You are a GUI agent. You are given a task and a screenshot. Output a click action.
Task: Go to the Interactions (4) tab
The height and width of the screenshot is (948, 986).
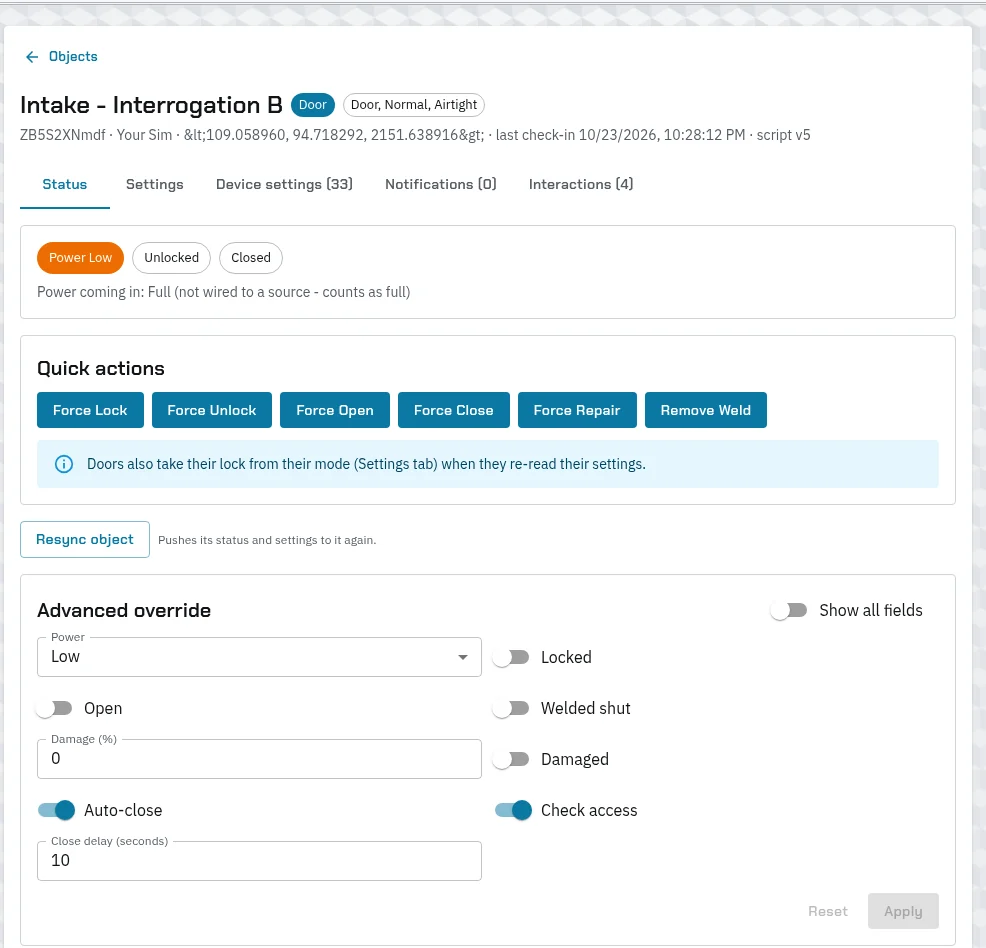pyautogui.click(x=581, y=184)
